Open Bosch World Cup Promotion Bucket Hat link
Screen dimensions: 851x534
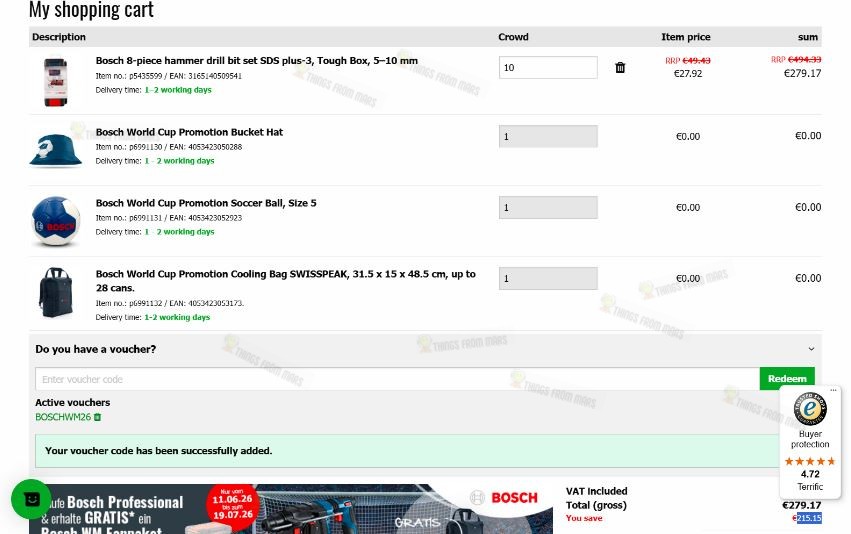point(189,132)
